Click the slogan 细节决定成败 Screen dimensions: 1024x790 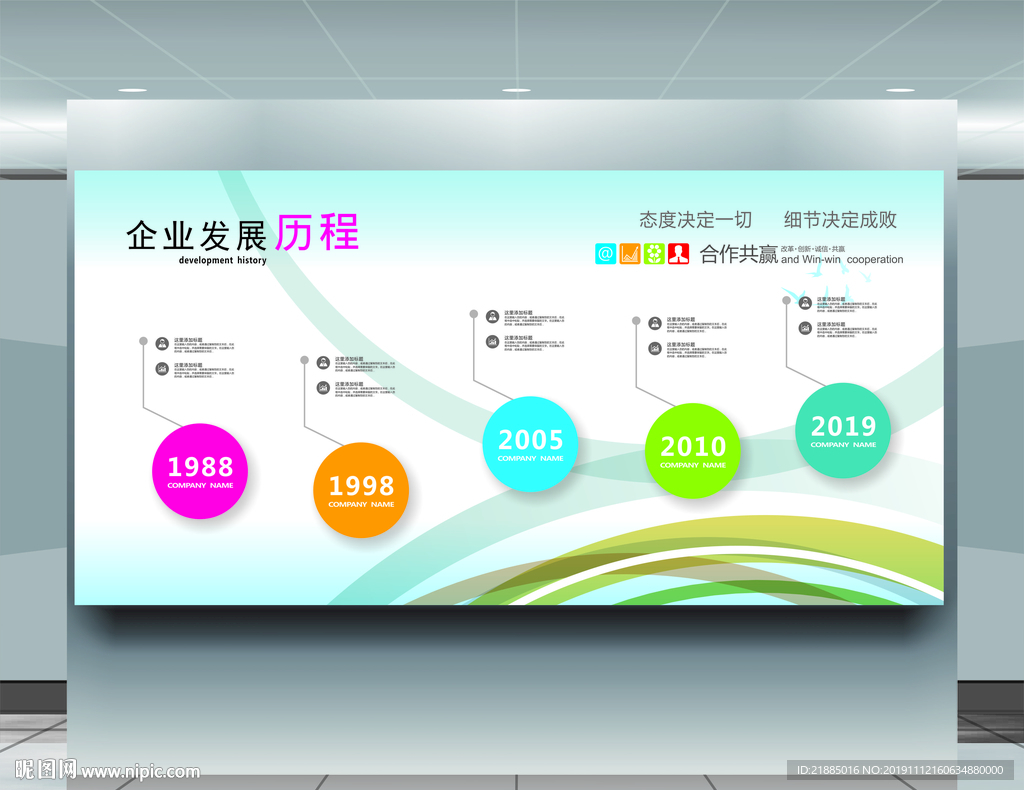point(840,220)
